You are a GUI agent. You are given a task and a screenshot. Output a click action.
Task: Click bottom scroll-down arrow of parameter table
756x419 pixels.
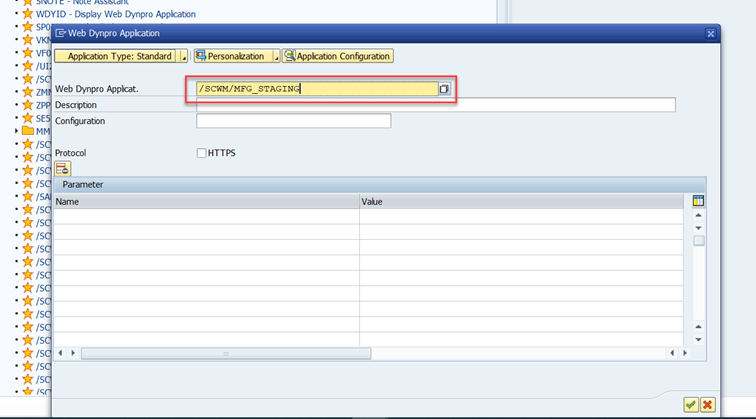tap(698, 339)
